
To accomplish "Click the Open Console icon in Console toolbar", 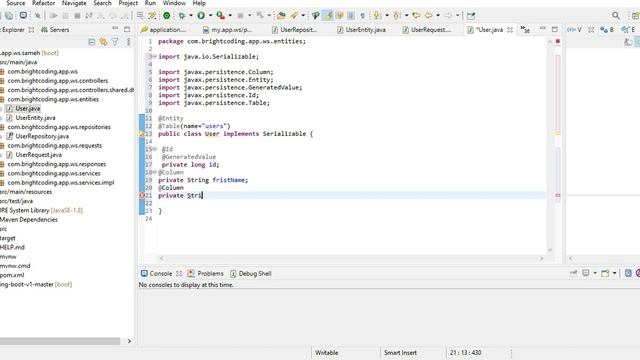I will 605,273.
